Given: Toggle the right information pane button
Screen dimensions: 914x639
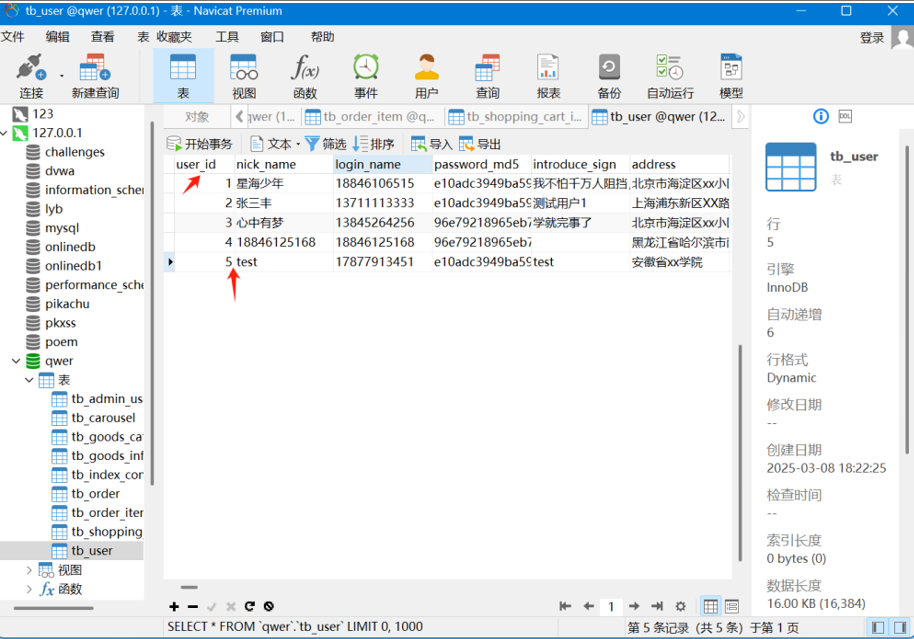Looking at the screenshot, I should [x=899, y=628].
